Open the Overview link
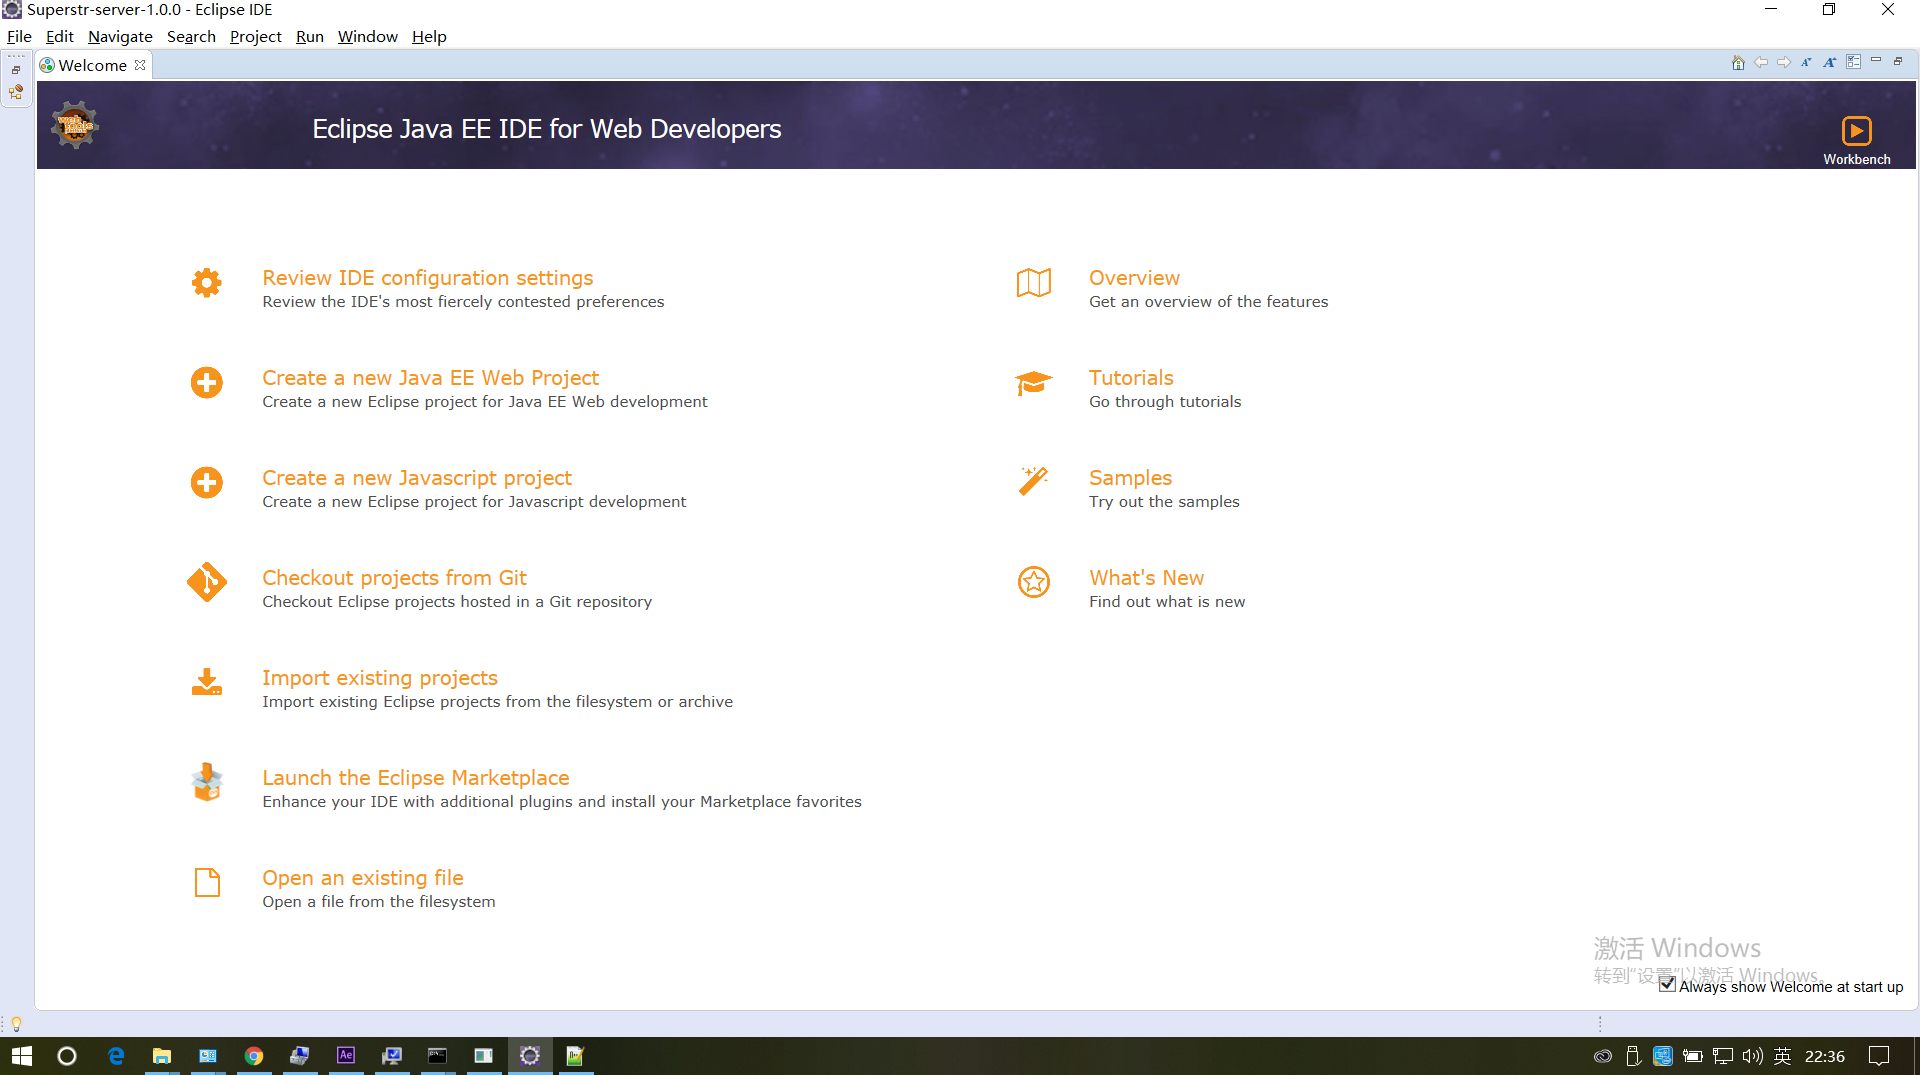 [1134, 278]
